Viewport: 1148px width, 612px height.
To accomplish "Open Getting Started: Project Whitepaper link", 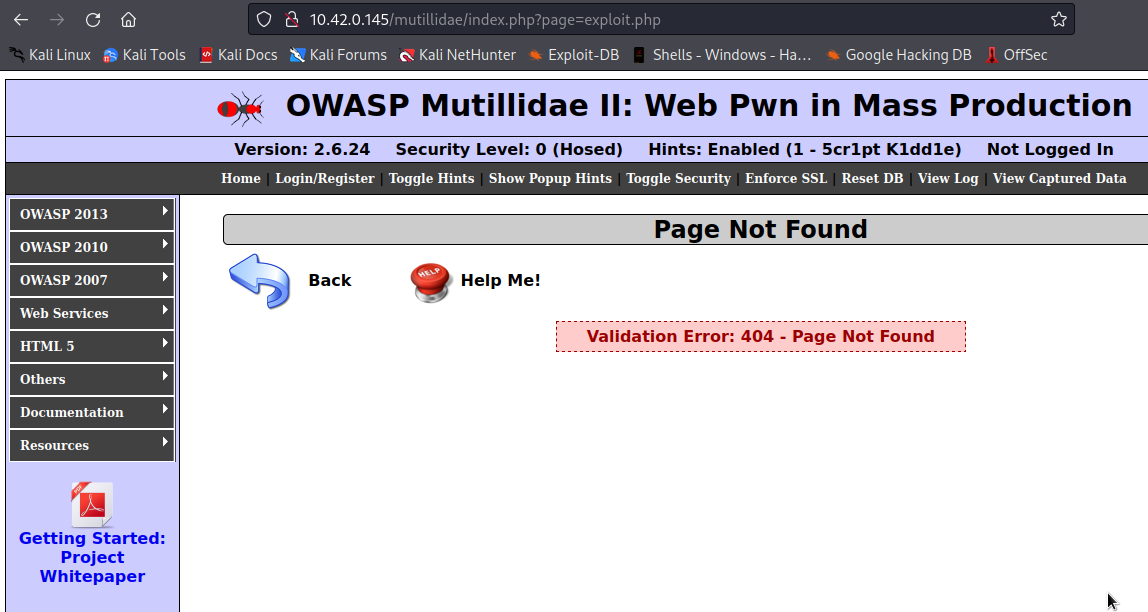I will [92, 557].
